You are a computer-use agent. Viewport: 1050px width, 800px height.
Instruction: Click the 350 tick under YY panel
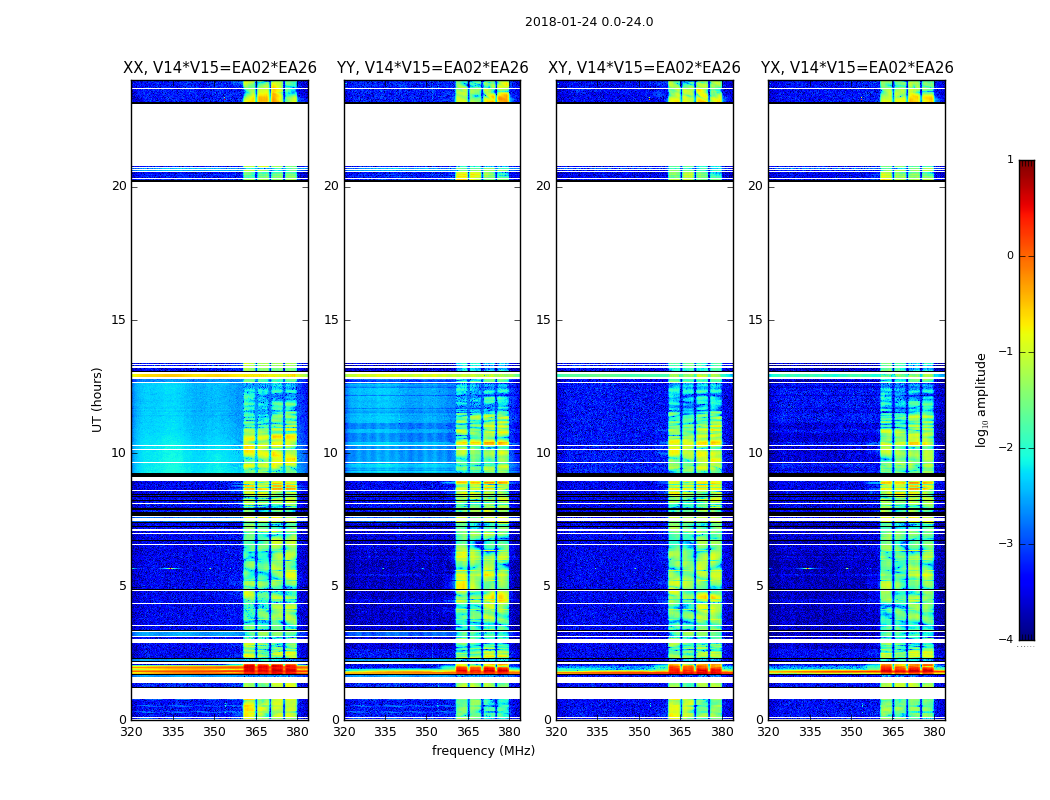[427, 732]
